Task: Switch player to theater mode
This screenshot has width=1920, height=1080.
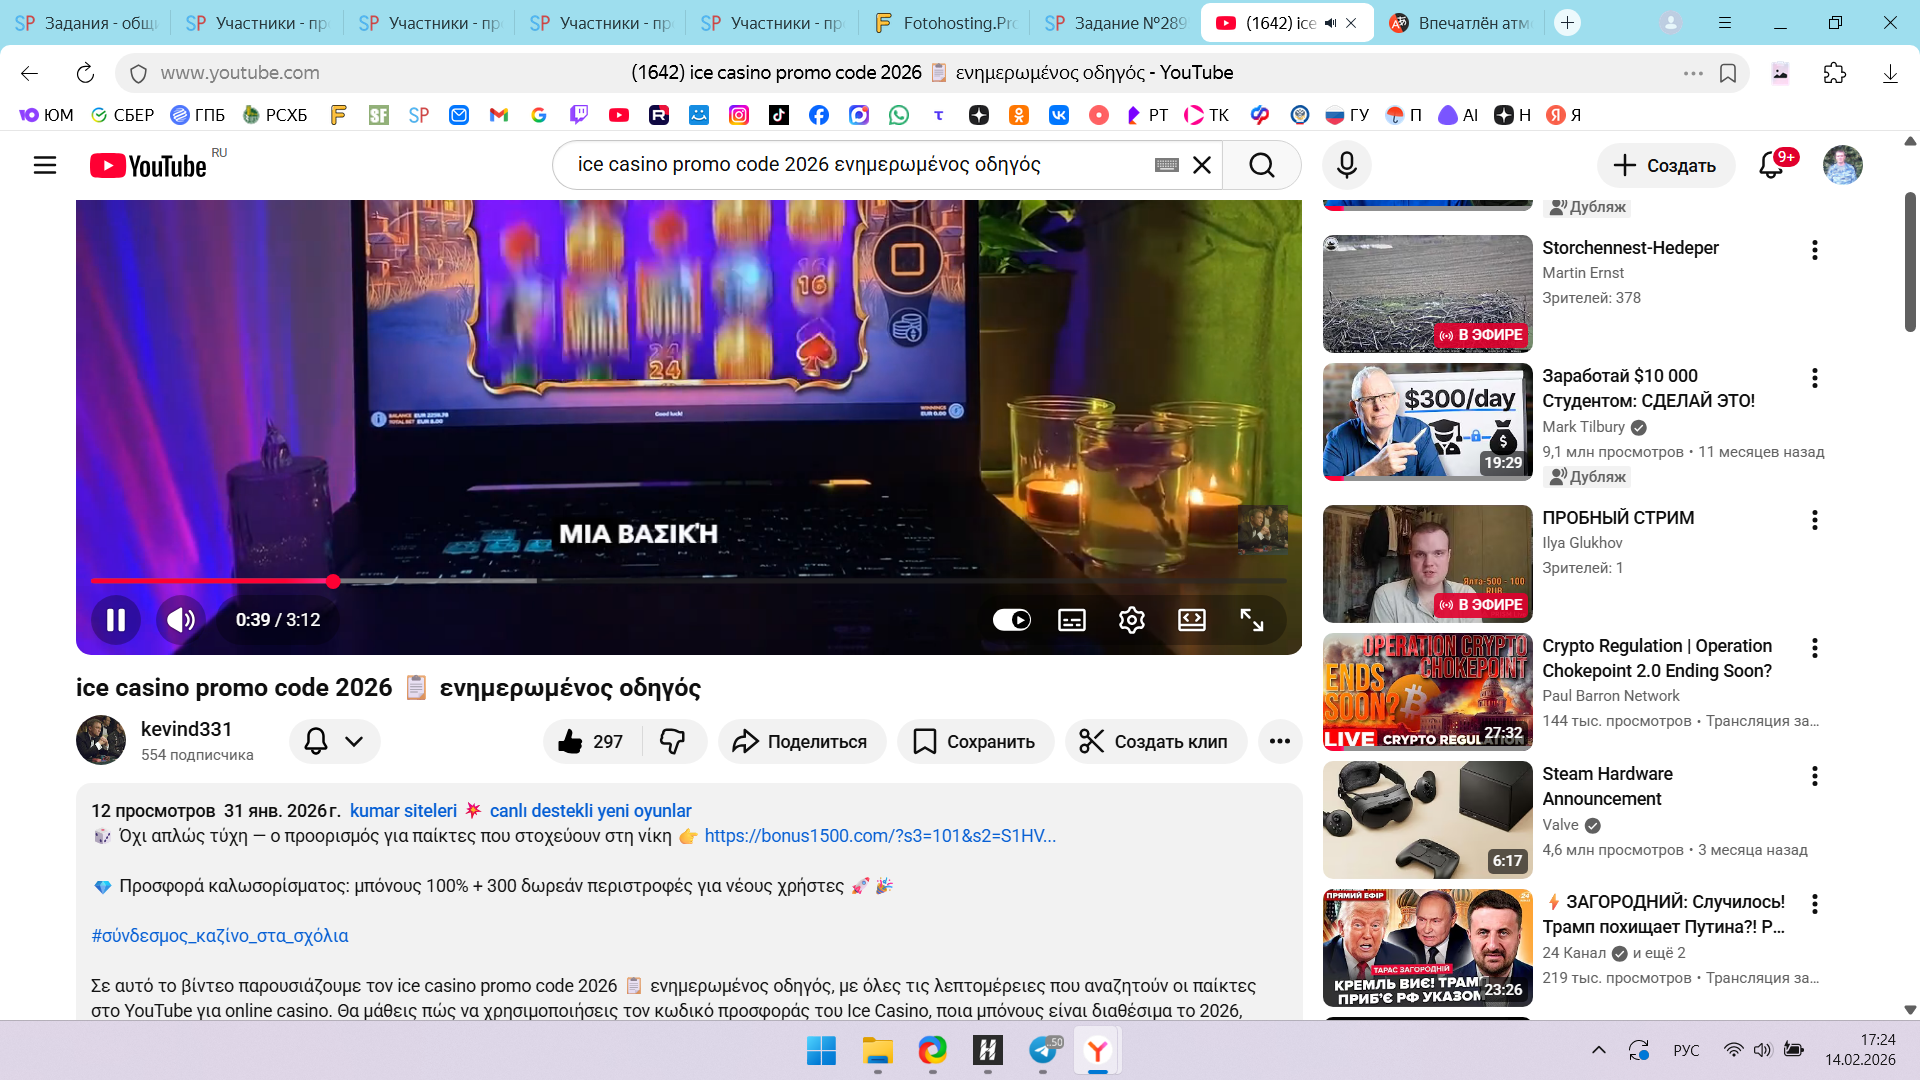Action: pos(1191,620)
